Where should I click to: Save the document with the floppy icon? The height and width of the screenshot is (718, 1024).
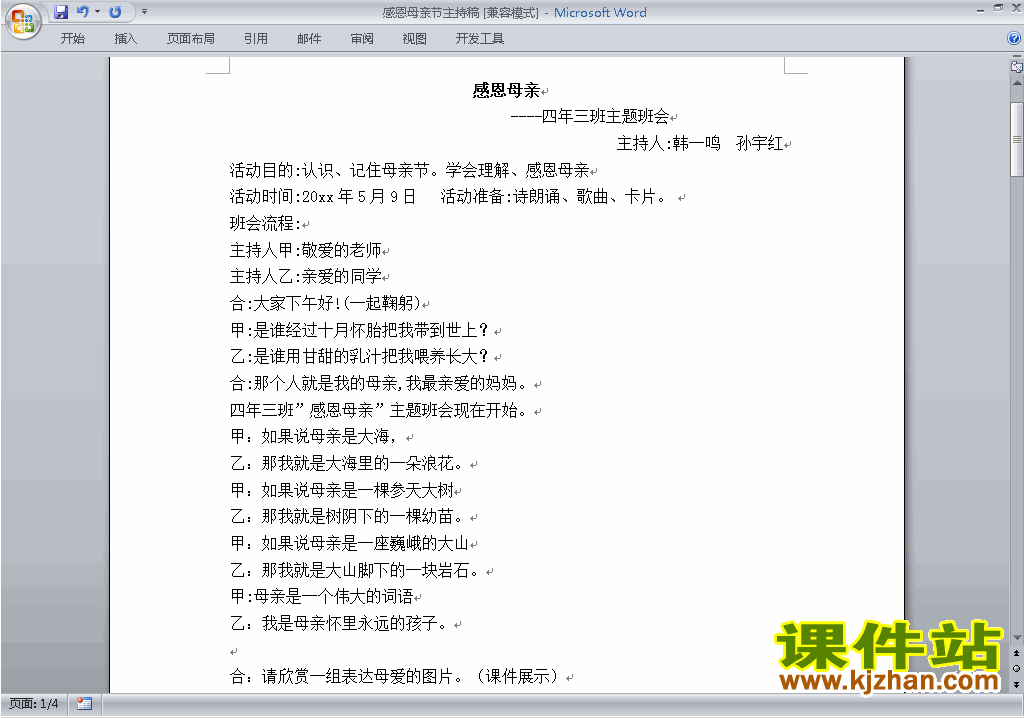[61, 12]
